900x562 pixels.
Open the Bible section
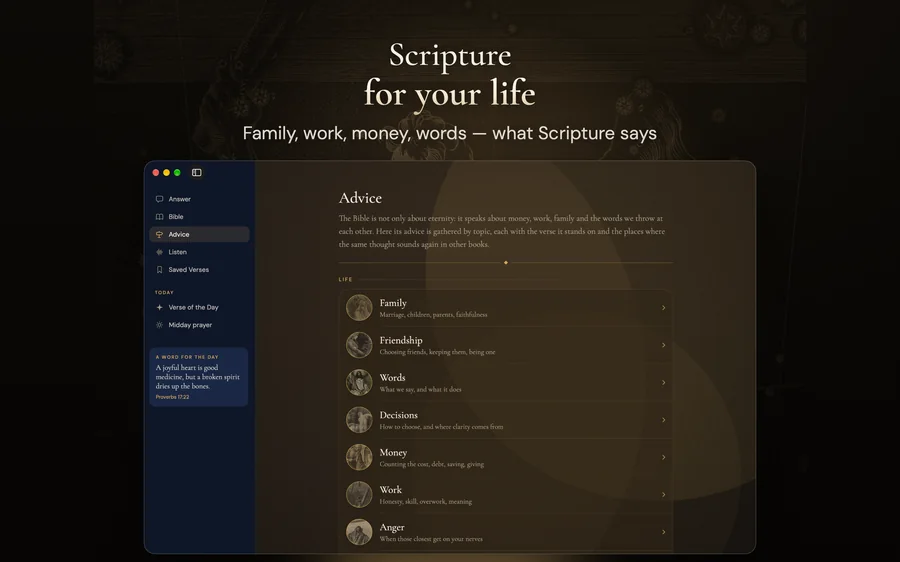tap(199, 217)
